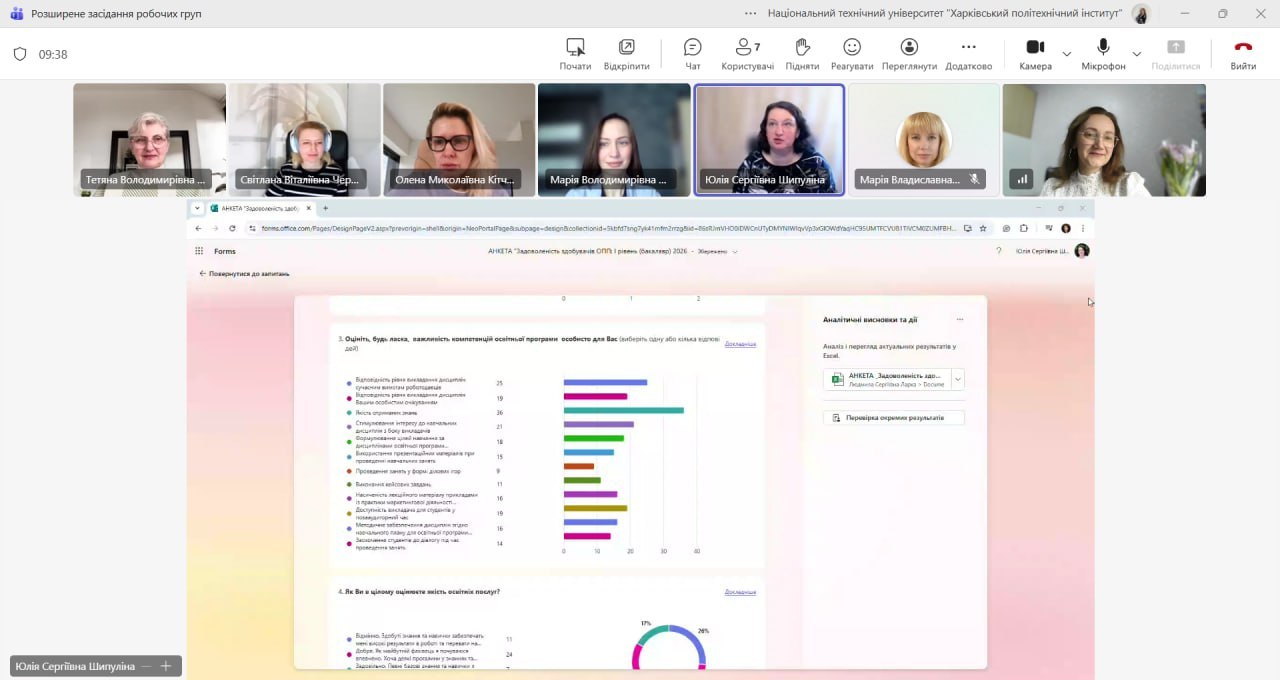Open the Чат panel

pyautogui.click(x=693, y=54)
